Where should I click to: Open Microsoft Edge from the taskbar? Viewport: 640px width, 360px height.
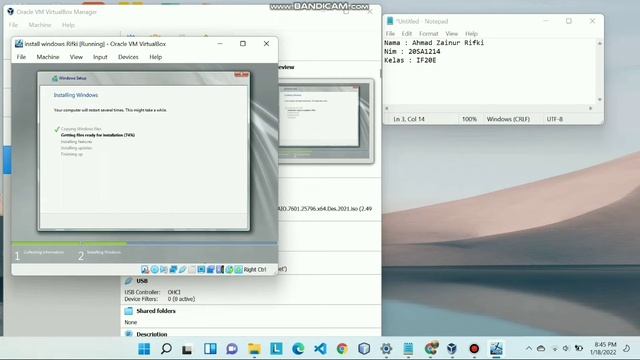(x=298, y=349)
